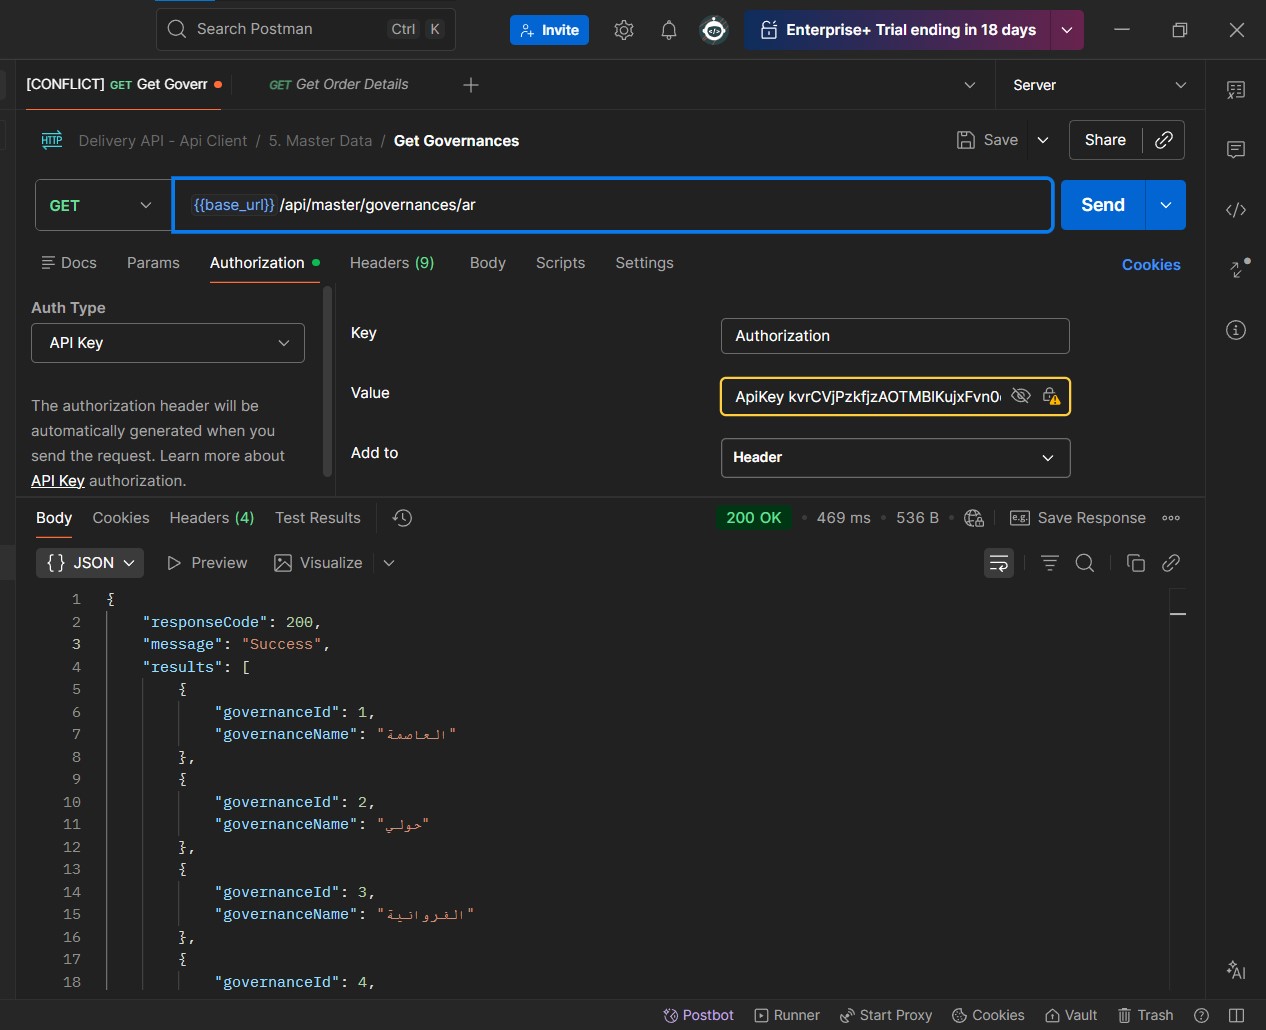Open the user avatar menu
The width and height of the screenshot is (1266, 1030).
point(714,30)
